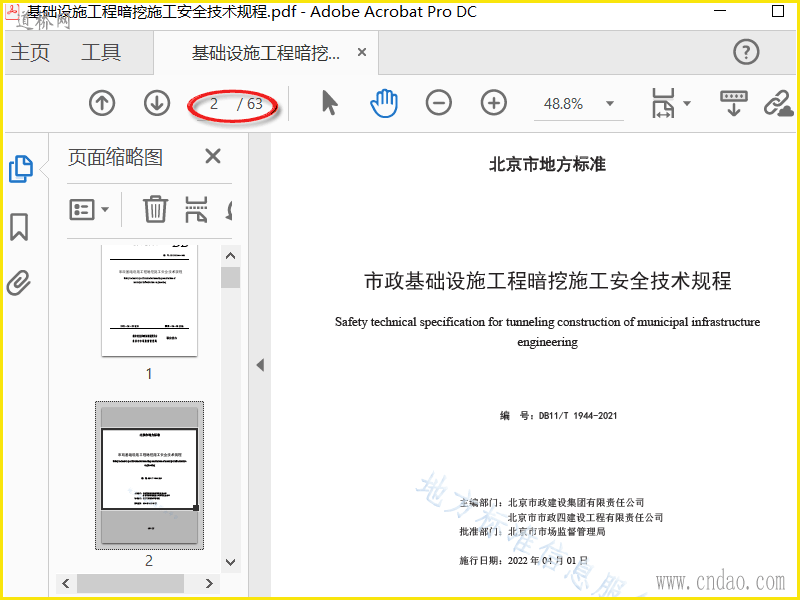The image size is (800, 600).
Task: Click the thumbnail horizontal scrollbar handle
Action: (130, 583)
